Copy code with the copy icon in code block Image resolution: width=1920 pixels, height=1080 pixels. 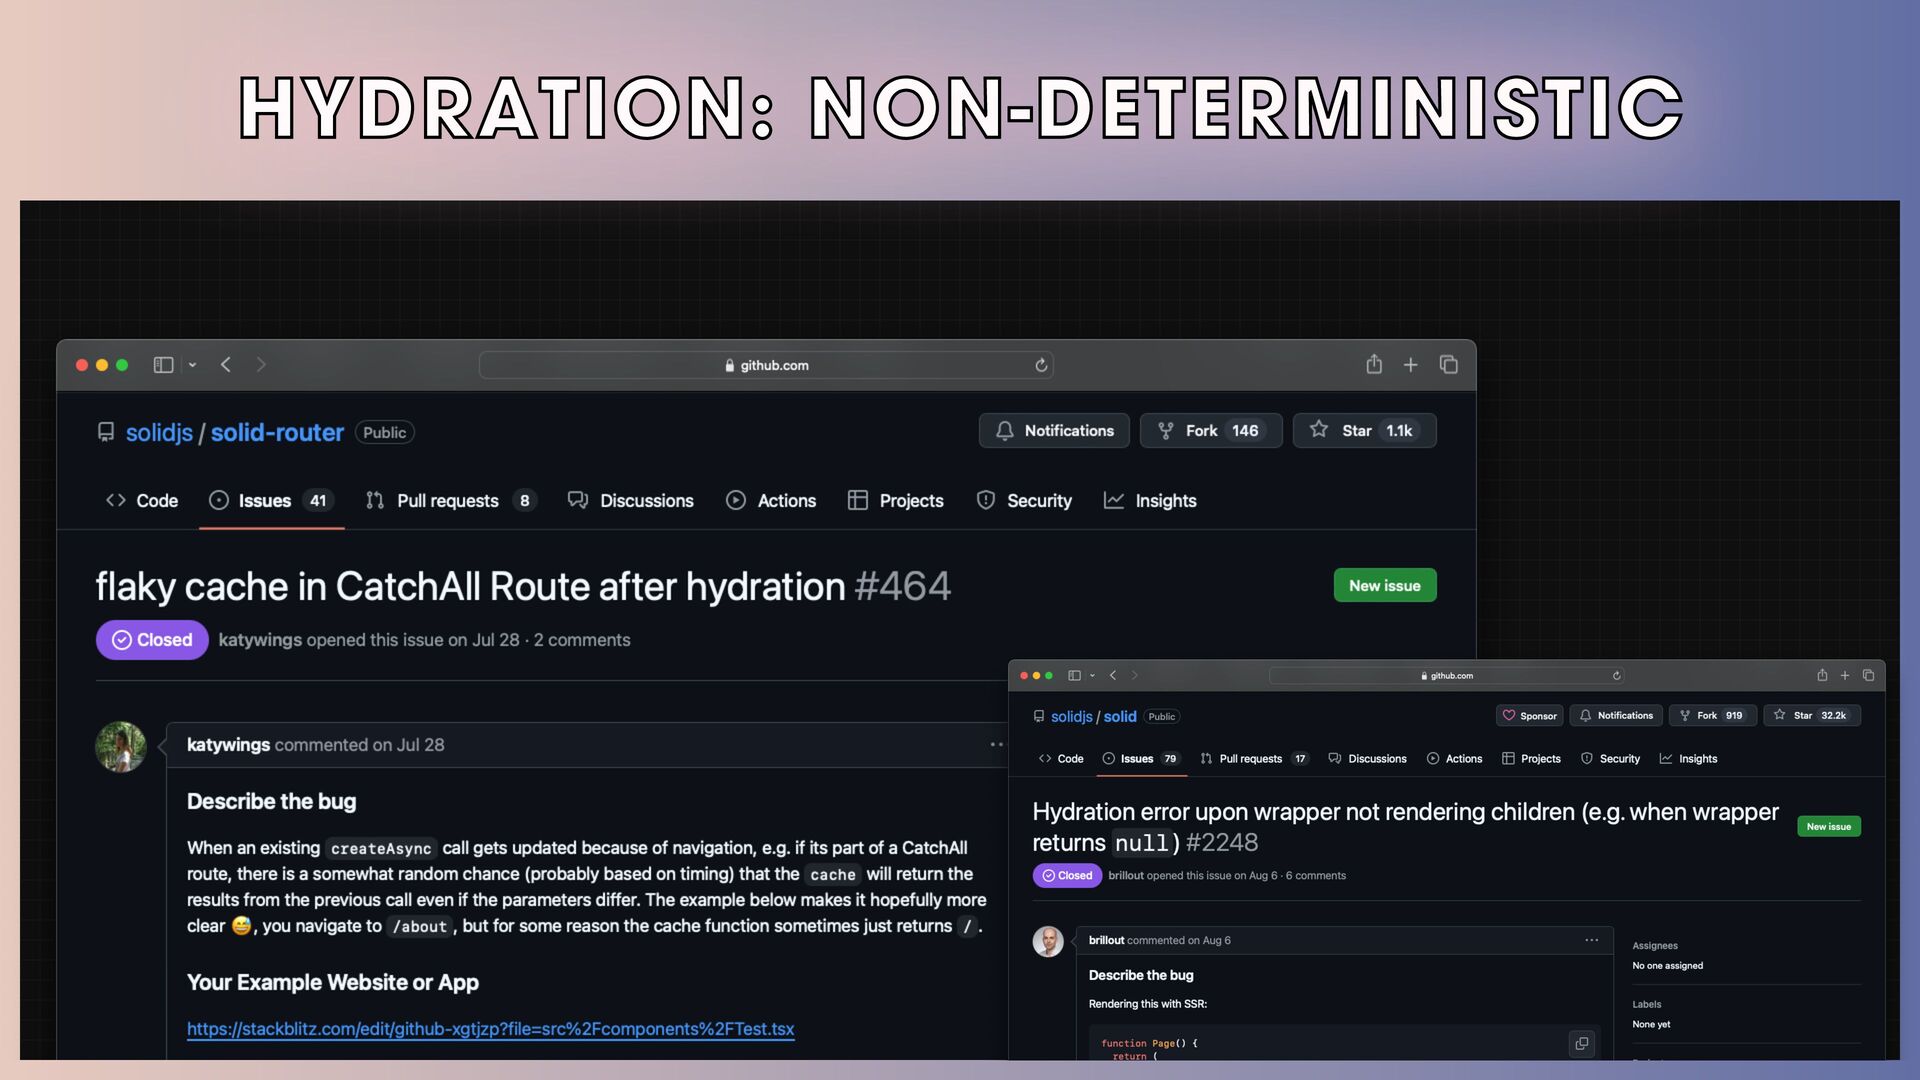point(1581,1044)
